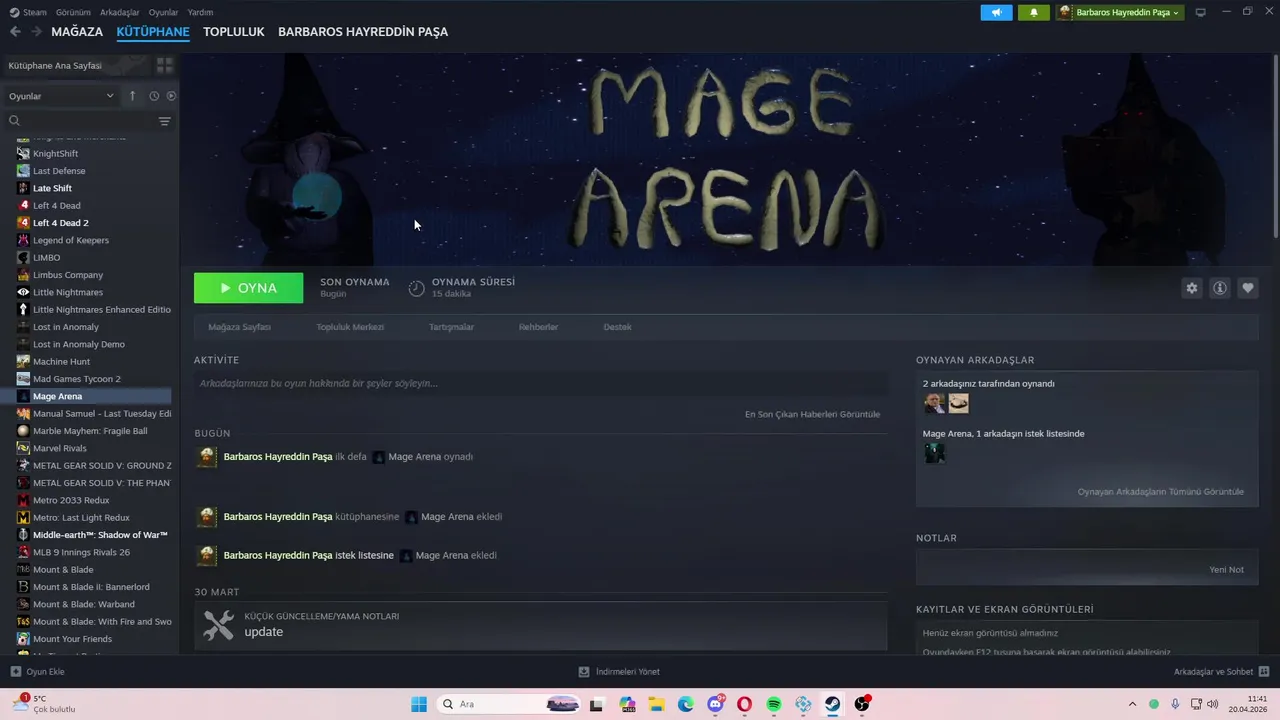Click the taskbar Ara search box

[510, 704]
